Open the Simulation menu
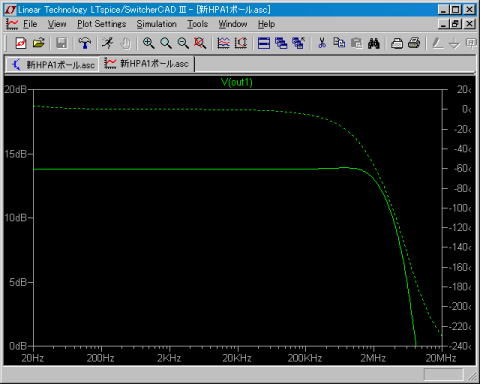 (x=156, y=24)
